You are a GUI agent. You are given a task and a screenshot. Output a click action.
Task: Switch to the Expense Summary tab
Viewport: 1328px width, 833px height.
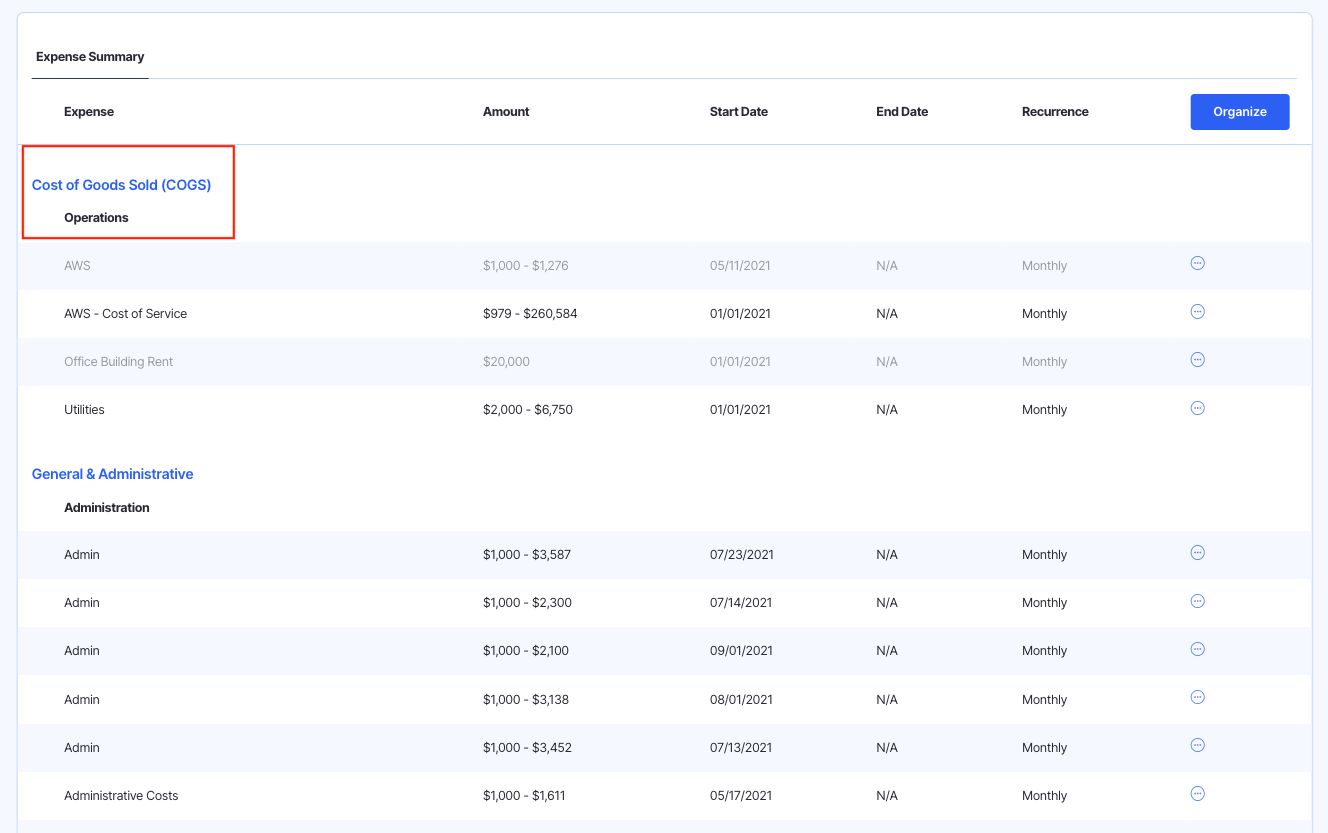(x=90, y=57)
